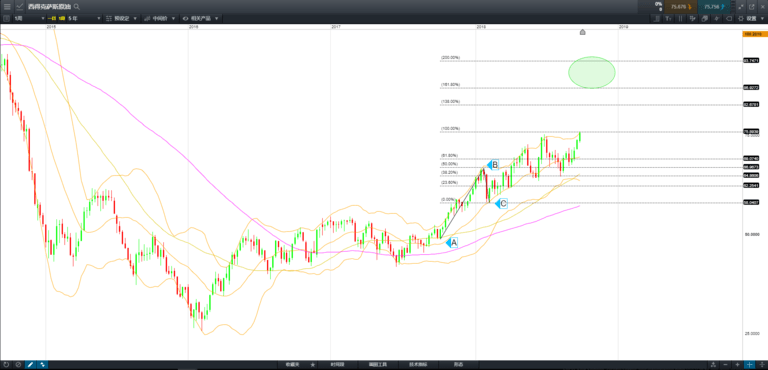768x370 pixels.
Task: Click the small icon left of the bottom zoom-out button
Action: tap(713, 365)
